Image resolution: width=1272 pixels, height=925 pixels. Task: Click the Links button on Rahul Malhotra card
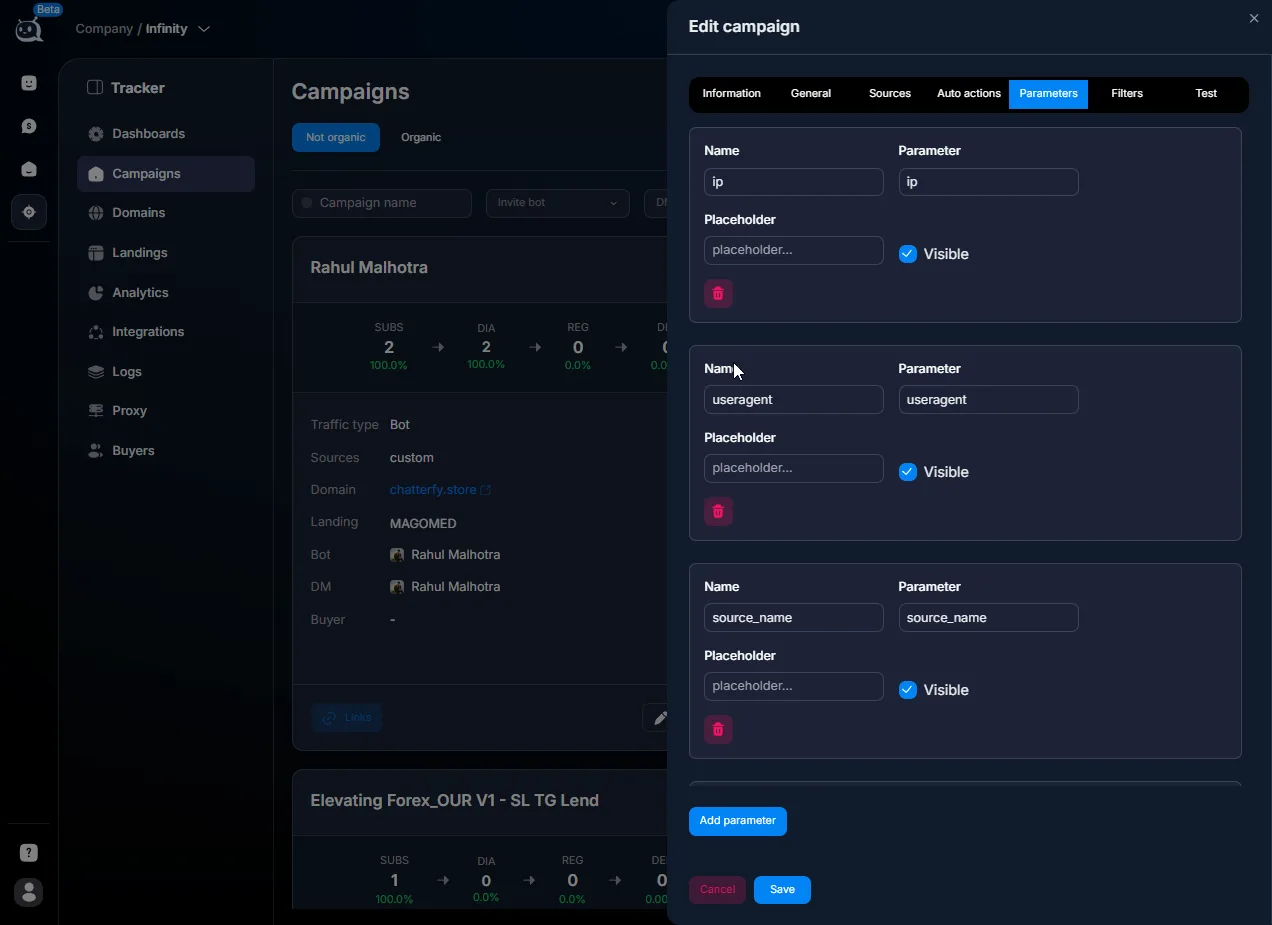(x=347, y=718)
